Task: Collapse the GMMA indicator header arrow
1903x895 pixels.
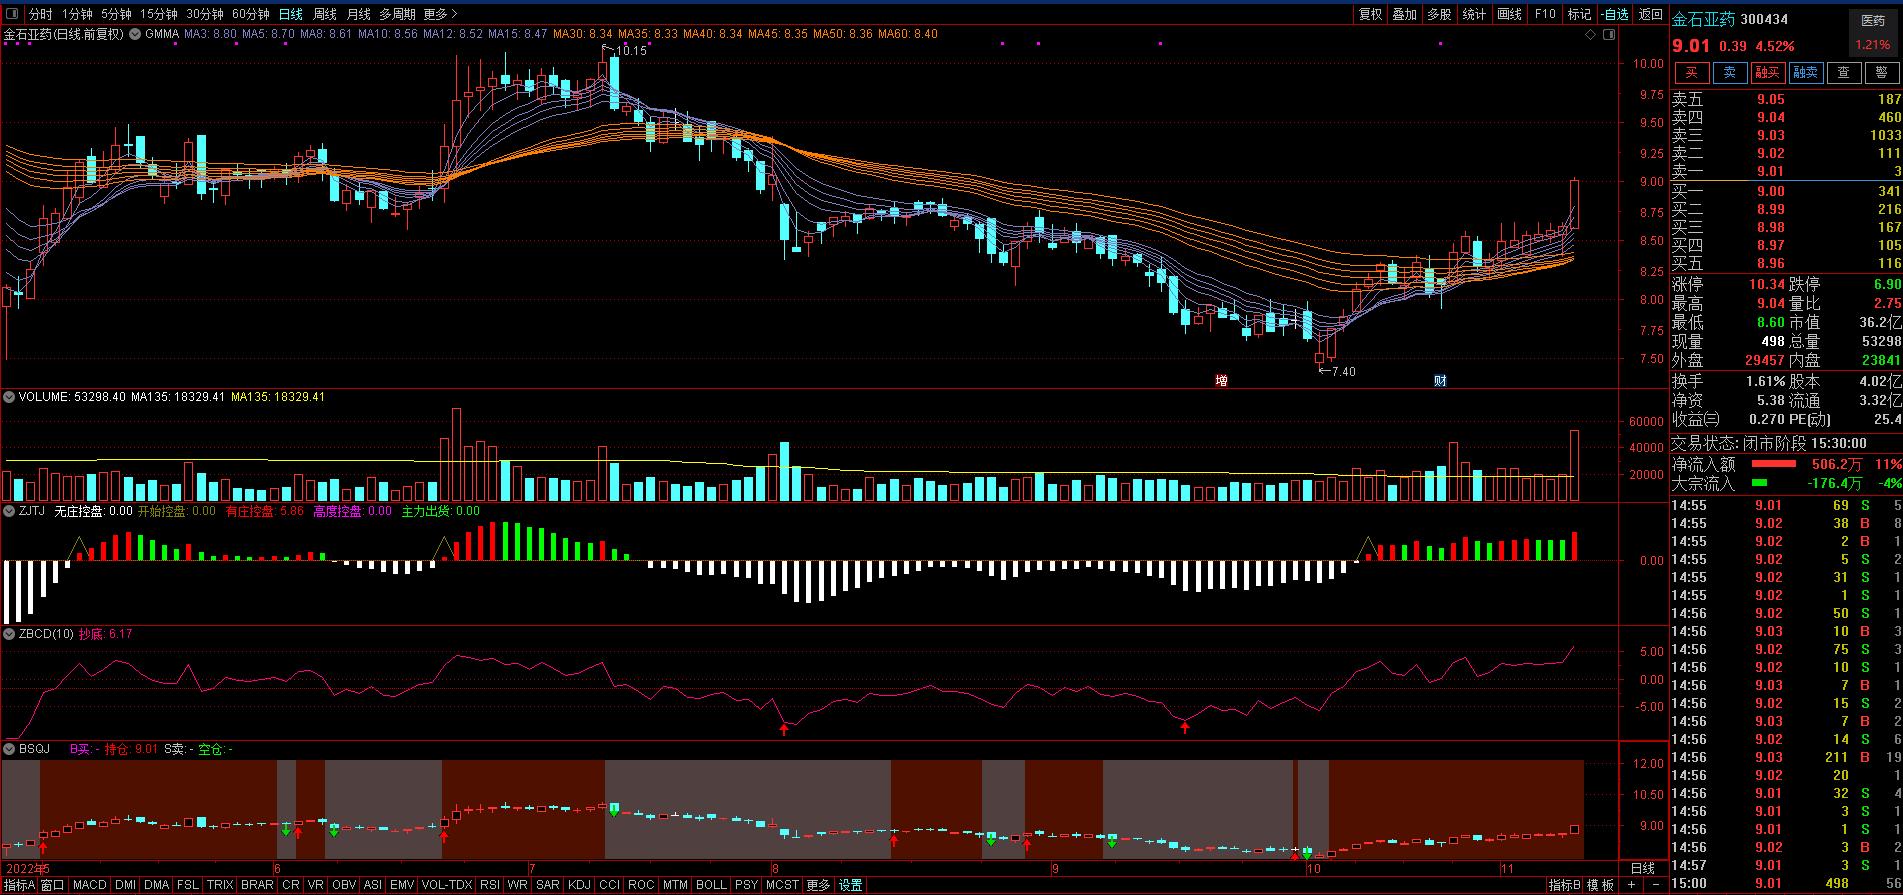Action: click(x=135, y=34)
